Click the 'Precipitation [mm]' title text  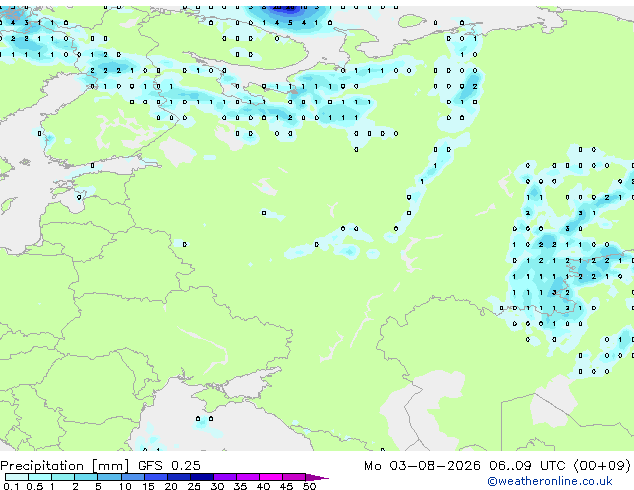point(64,466)
